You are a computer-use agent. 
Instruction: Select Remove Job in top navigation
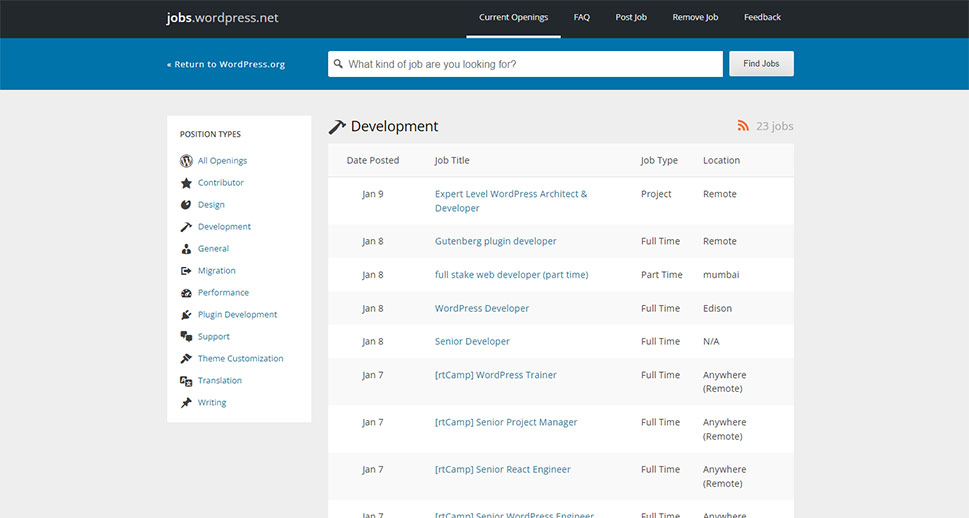tap(695, 17)
